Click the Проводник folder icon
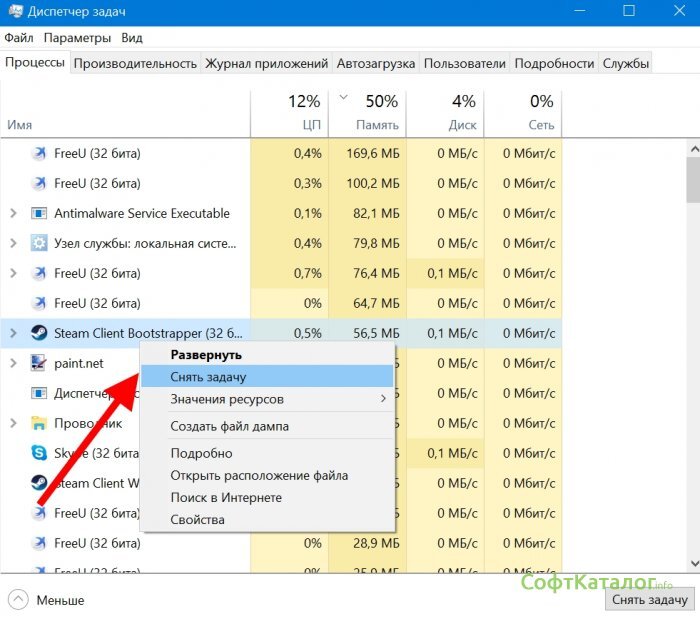The height and width of the screenshot is (624, 700). click(x=39, y=423)
